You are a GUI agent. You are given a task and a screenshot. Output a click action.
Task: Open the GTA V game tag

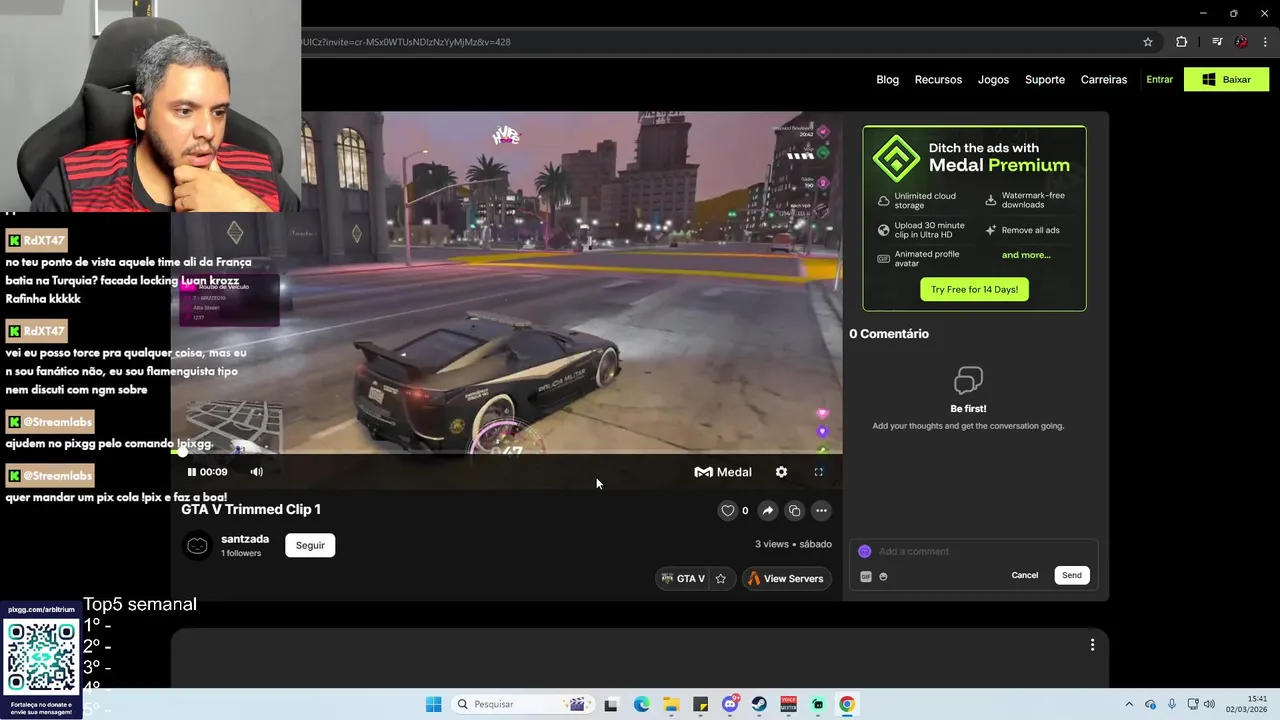(x=683, y=579)
